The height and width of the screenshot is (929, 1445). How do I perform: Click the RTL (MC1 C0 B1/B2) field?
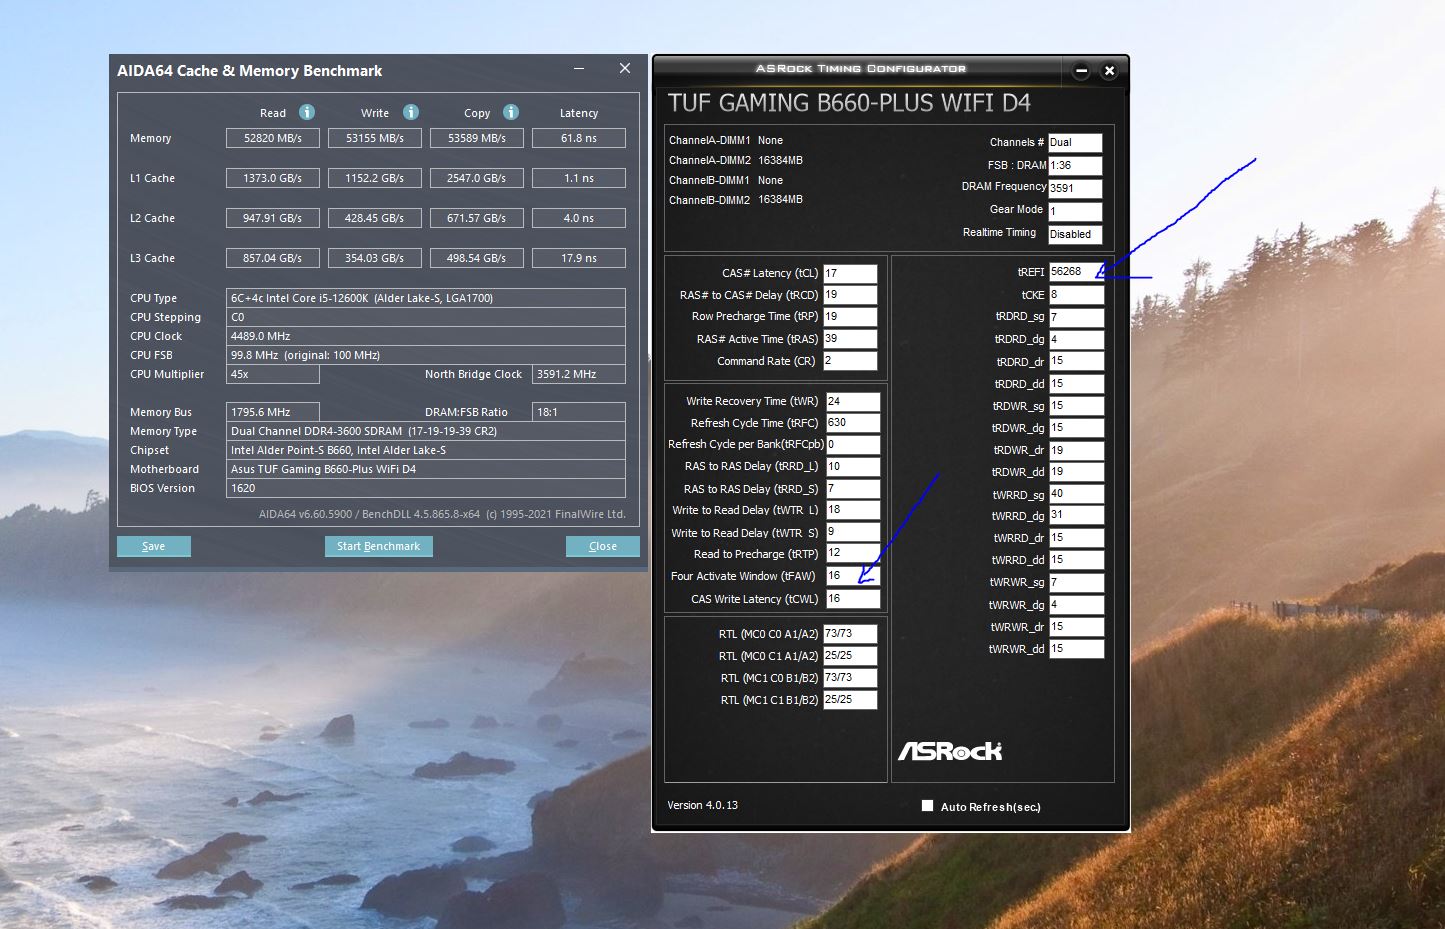850,678
